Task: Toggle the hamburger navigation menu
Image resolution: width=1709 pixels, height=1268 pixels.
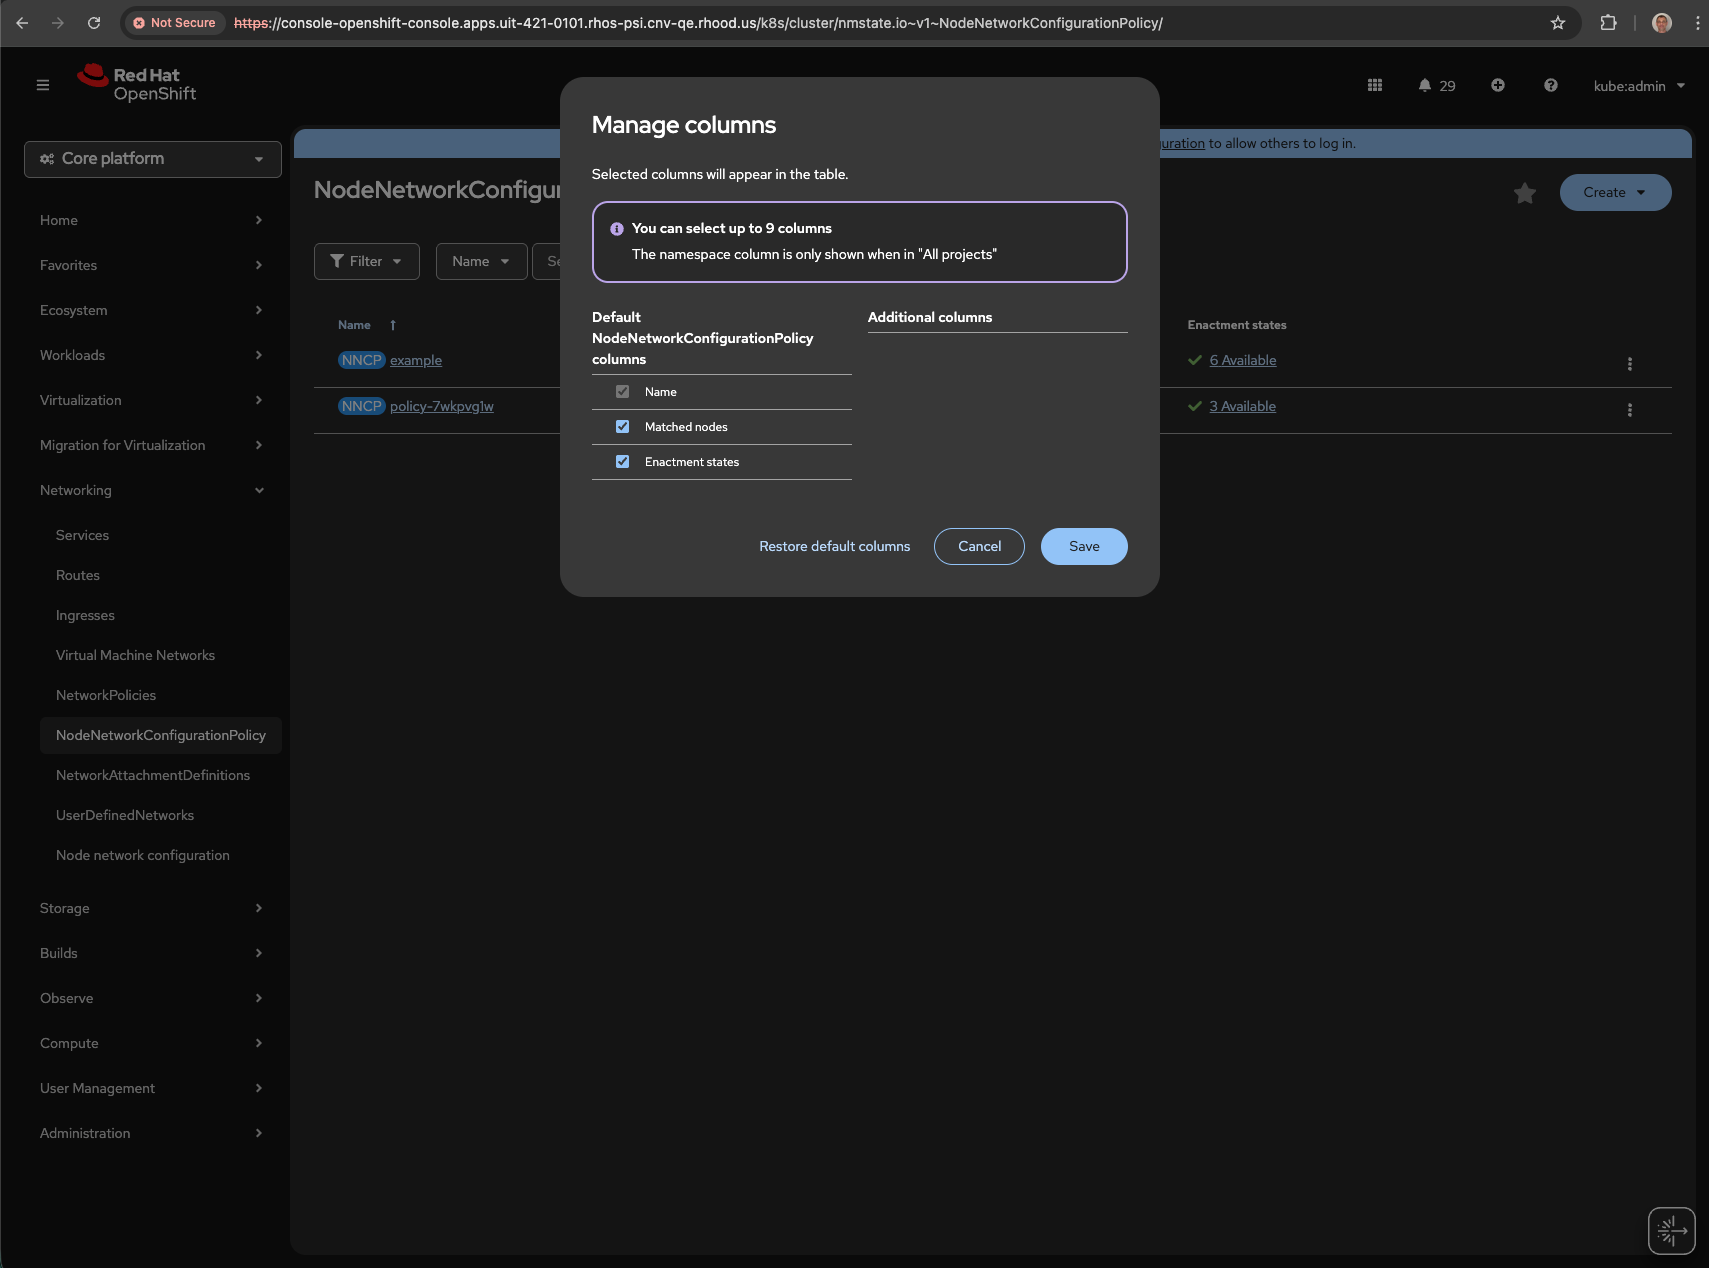Action: pyautogui.click(x=43, y=86)
